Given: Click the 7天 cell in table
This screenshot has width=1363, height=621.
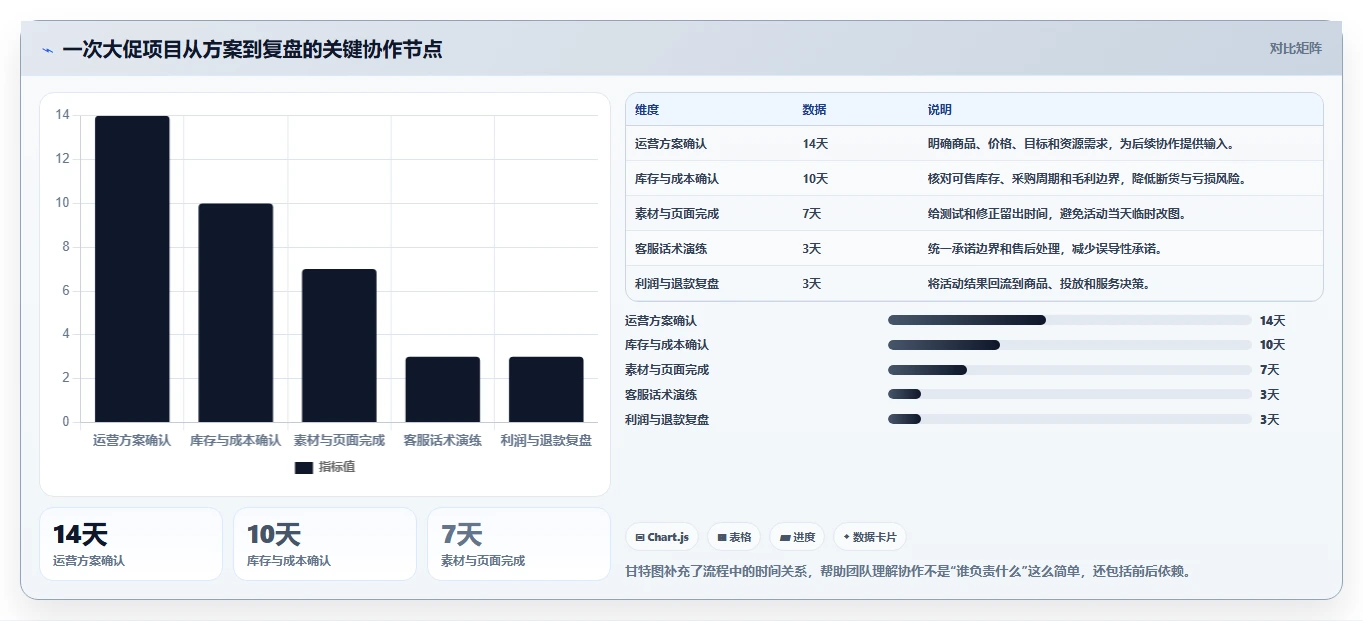Looking at the screenshot, I should (x=812, y=214).
